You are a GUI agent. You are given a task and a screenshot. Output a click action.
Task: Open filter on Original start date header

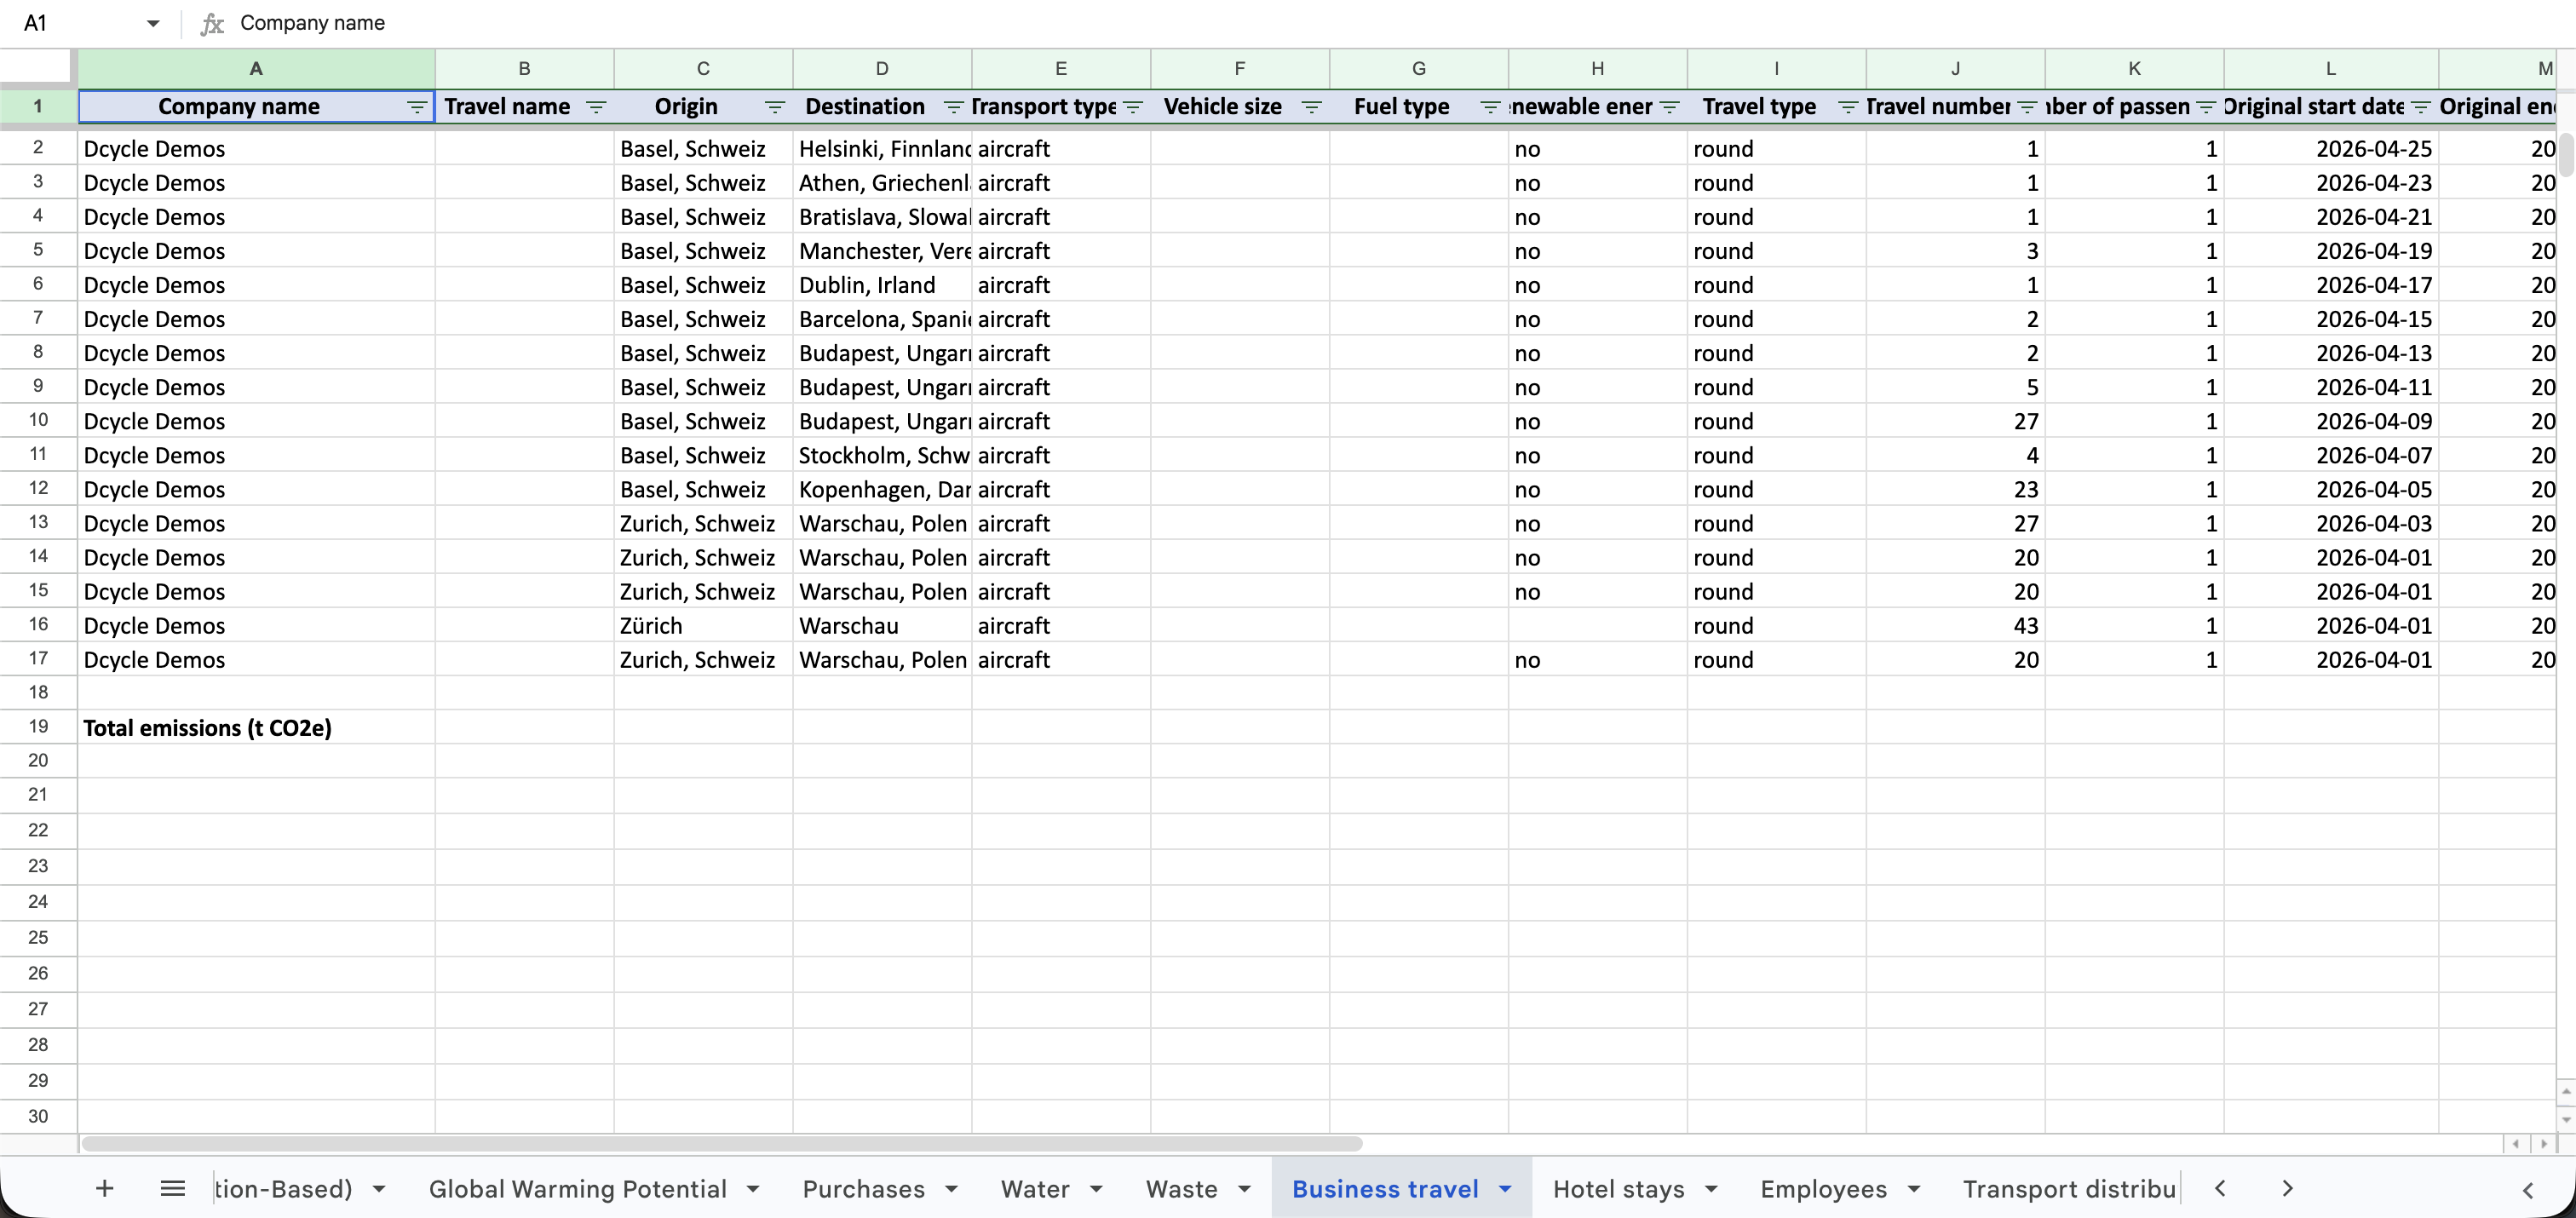pos(2421,107)
